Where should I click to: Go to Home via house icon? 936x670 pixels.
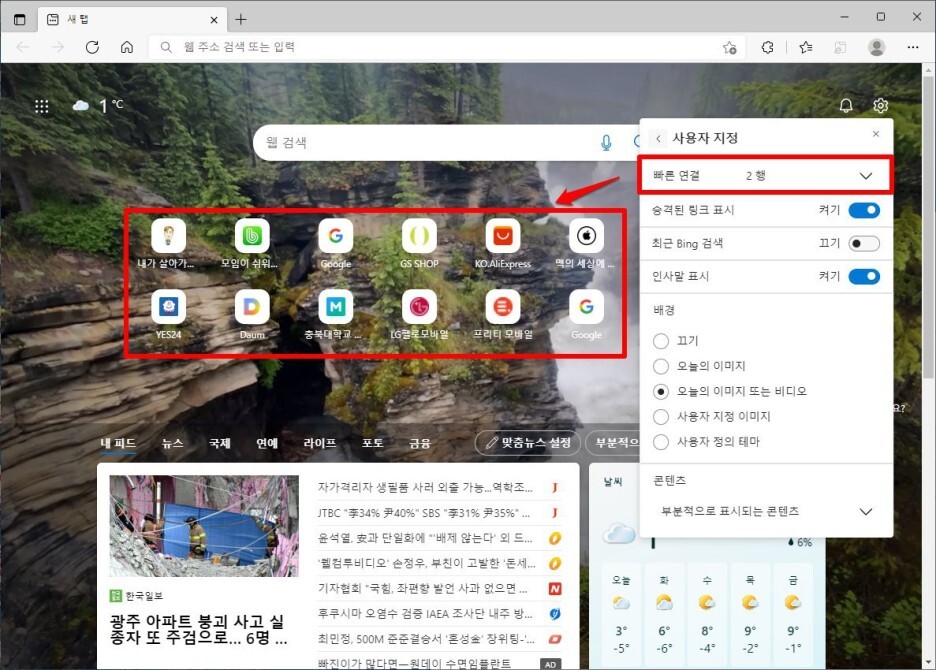click(x=127, y=47)
